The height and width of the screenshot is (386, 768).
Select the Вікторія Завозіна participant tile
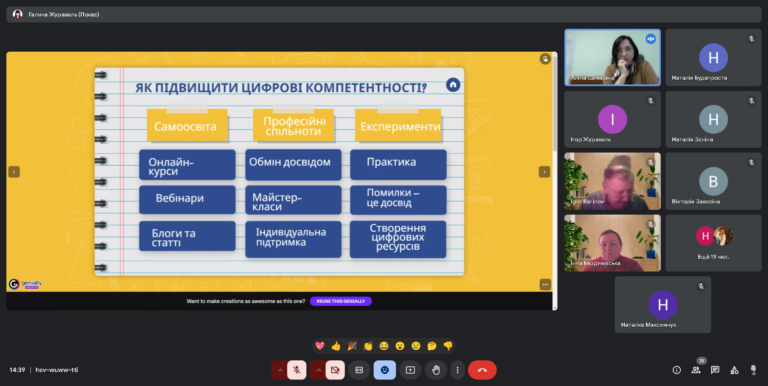pos(713,181)
